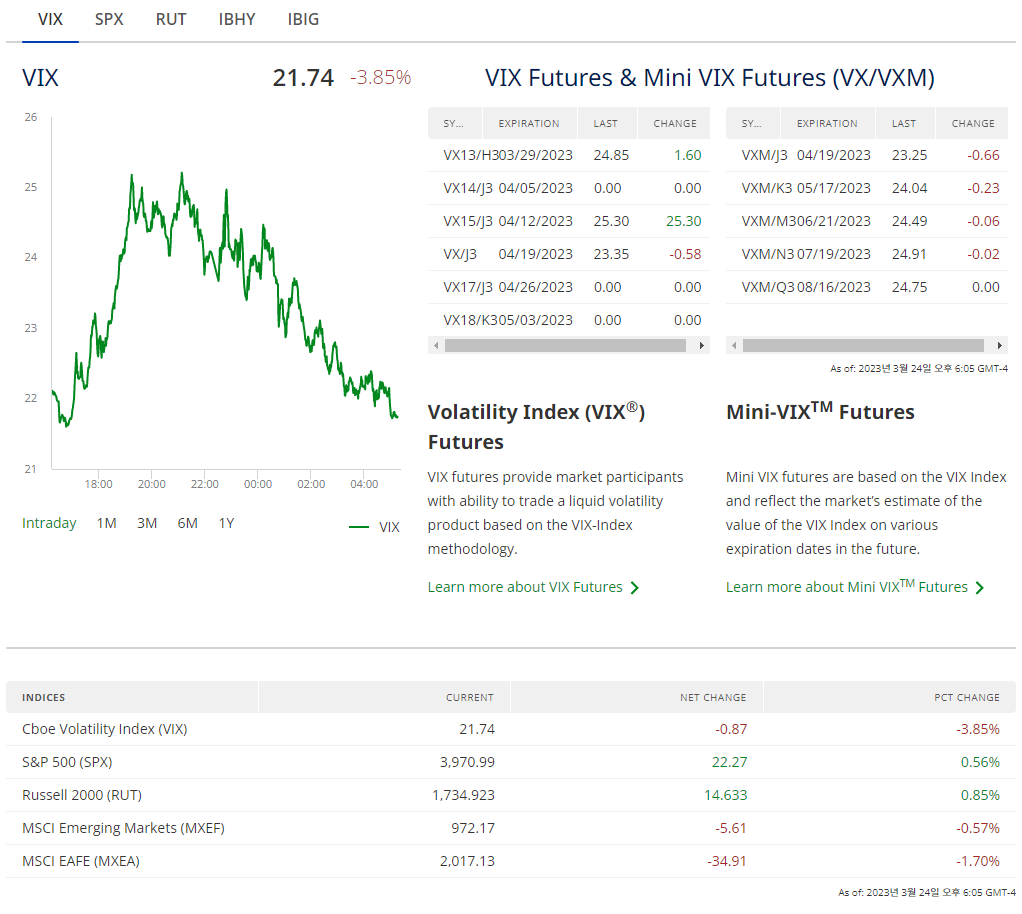Click S&P 500 (SPX) row
1022x914 pixels.
coord(511,762)
